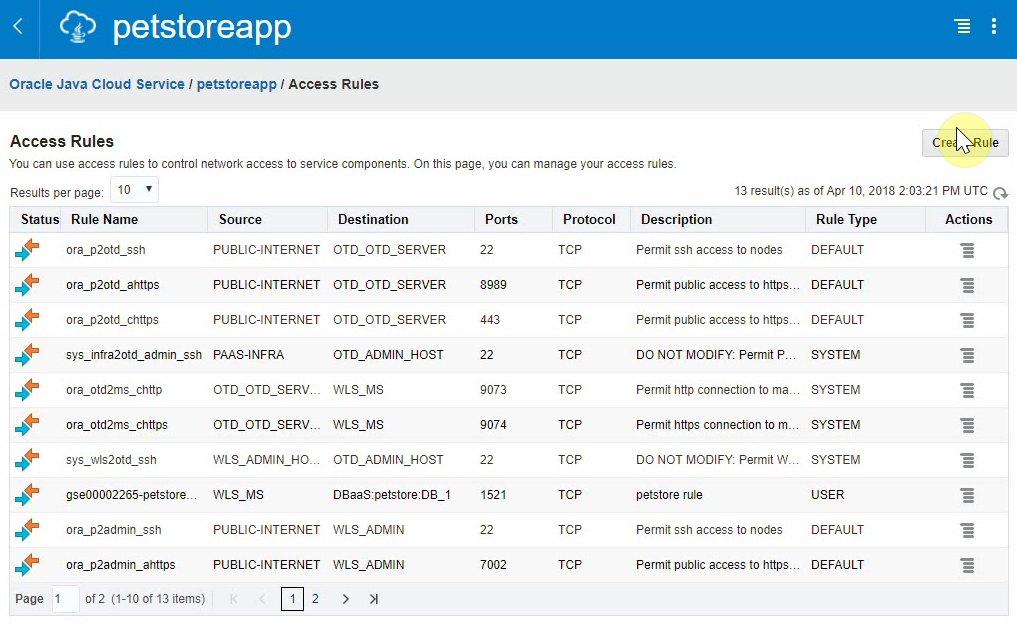Select rule name sys_wls2otd_ssh
Image resolution: width=1017 pixels, height=626 pixels.
coord(111,460)
